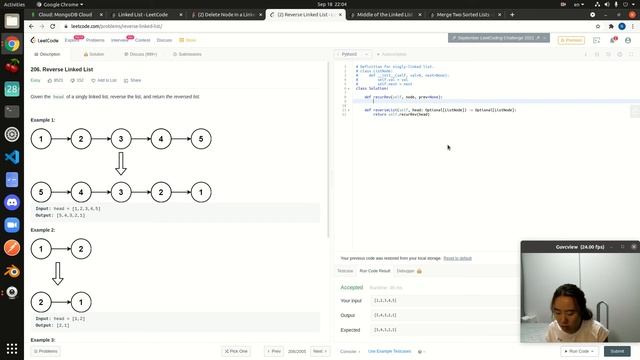This screenshot has height=360, width=640.
Task: Open the LeetCode logo home link
Action: point(44,40)
